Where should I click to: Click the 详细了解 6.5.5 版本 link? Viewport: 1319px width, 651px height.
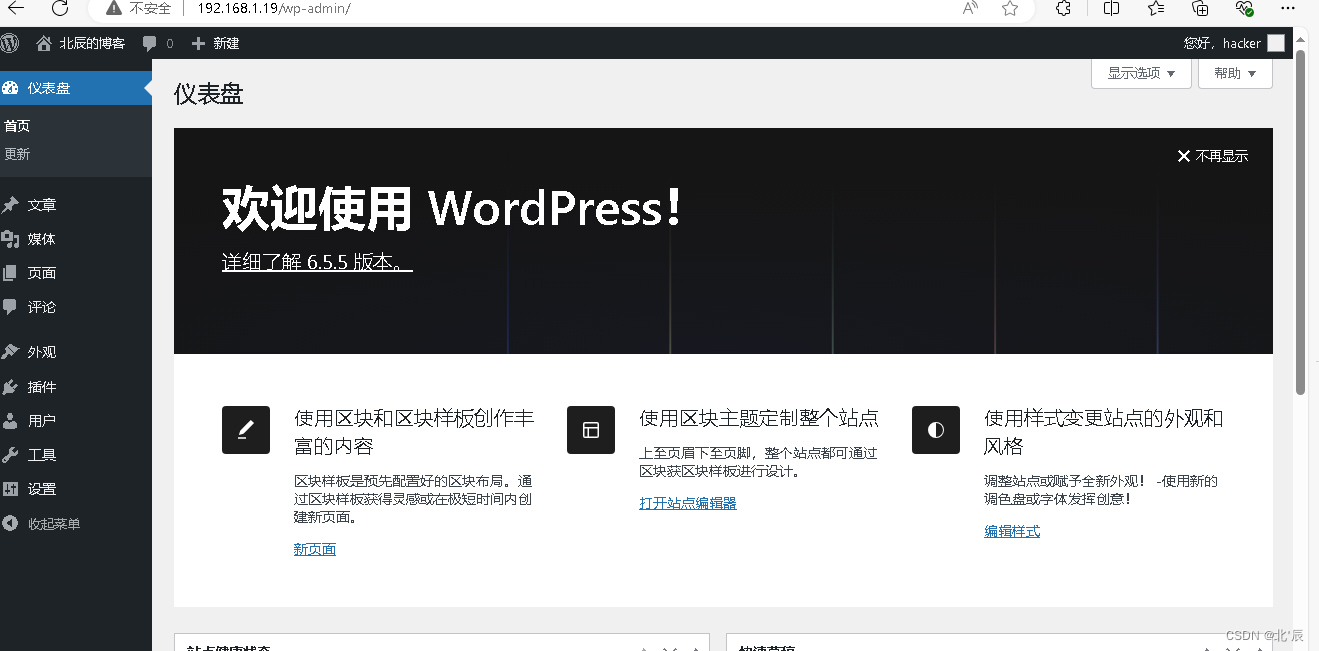coord(317,262)
